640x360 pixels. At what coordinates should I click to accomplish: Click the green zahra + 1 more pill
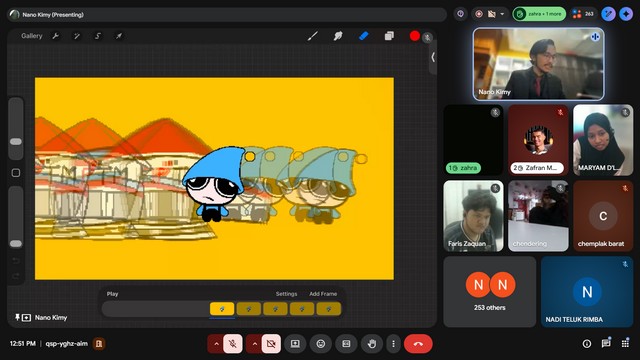(539, 14)
